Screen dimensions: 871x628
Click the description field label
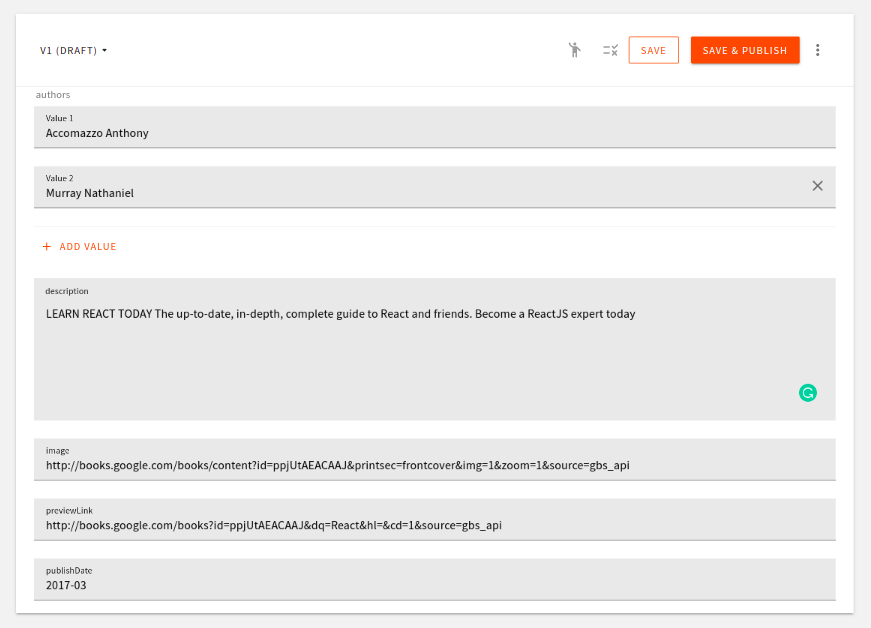coord(66,291)
